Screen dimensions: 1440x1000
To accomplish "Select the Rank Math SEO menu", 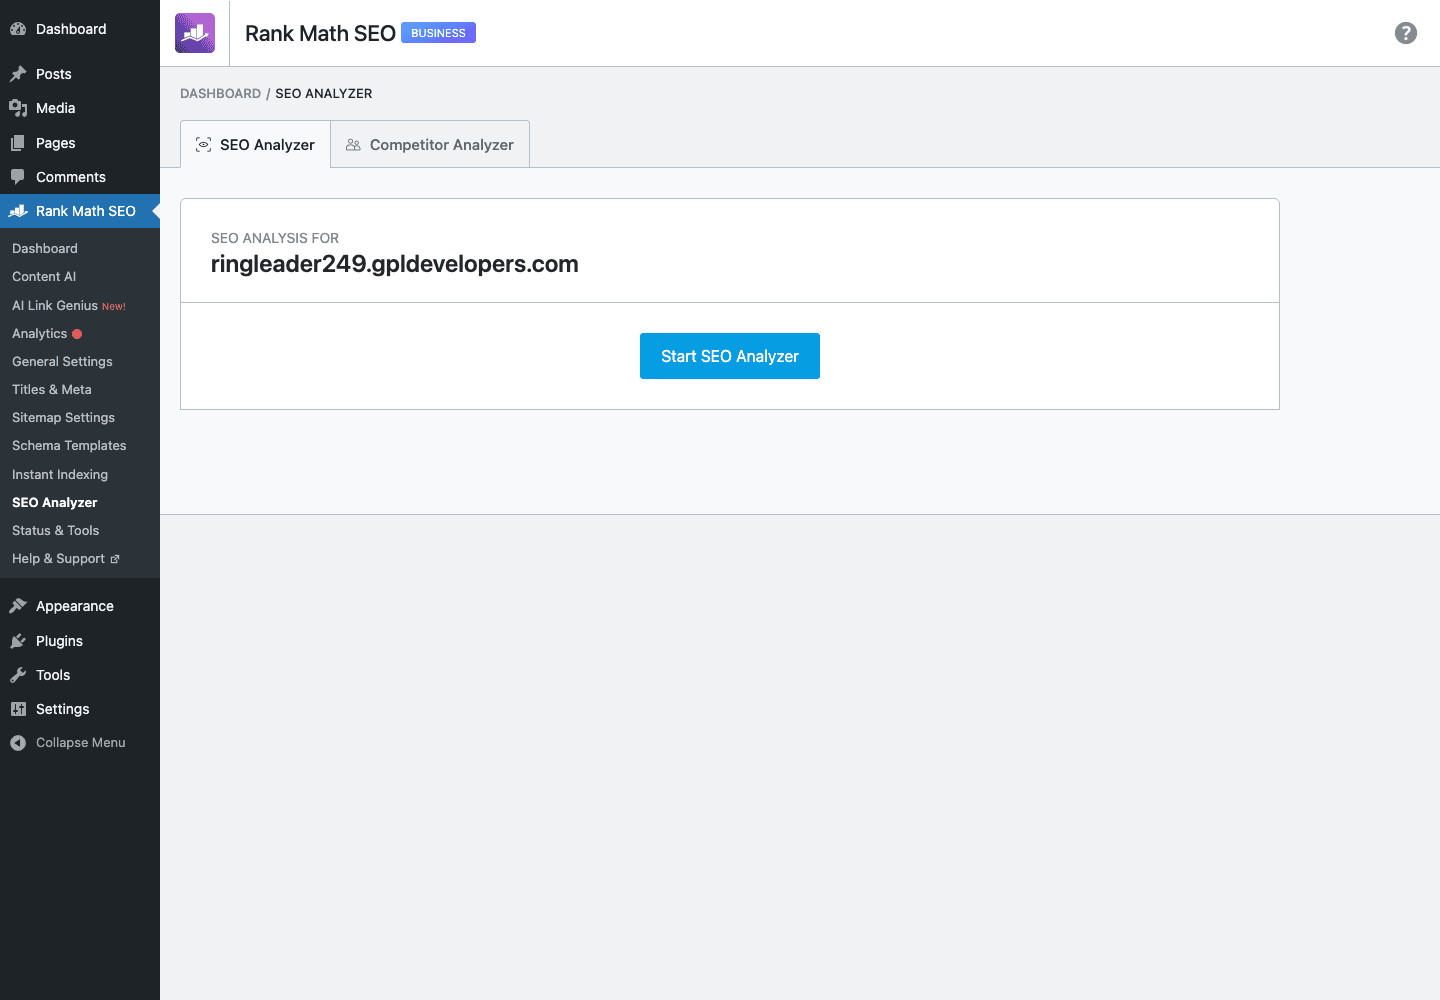I will (x=80, y=211).
